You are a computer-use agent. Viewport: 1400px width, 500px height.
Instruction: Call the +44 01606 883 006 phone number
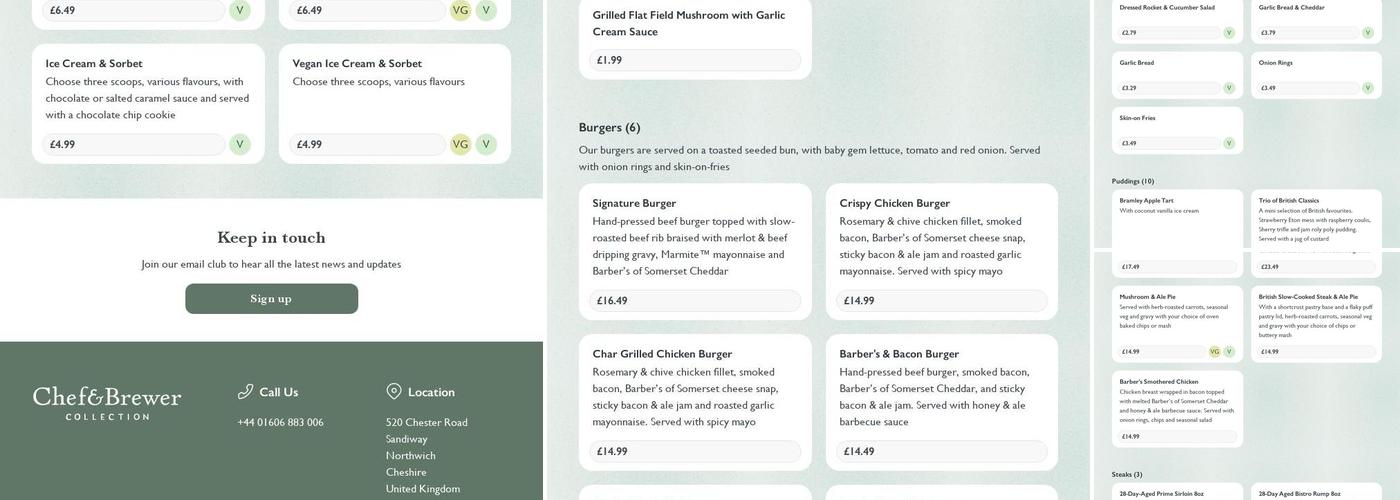pos(280,423)
